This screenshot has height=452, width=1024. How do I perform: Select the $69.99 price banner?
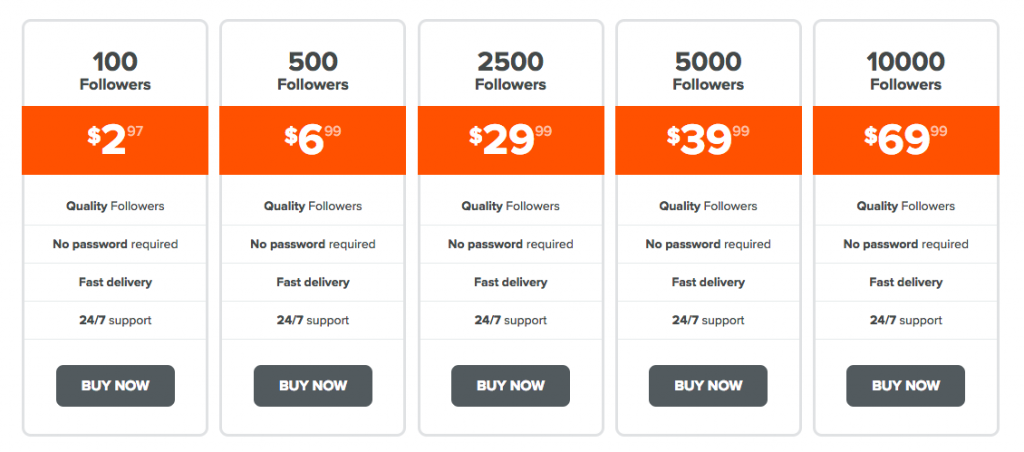pyautogui.click(x=905, y=140)
